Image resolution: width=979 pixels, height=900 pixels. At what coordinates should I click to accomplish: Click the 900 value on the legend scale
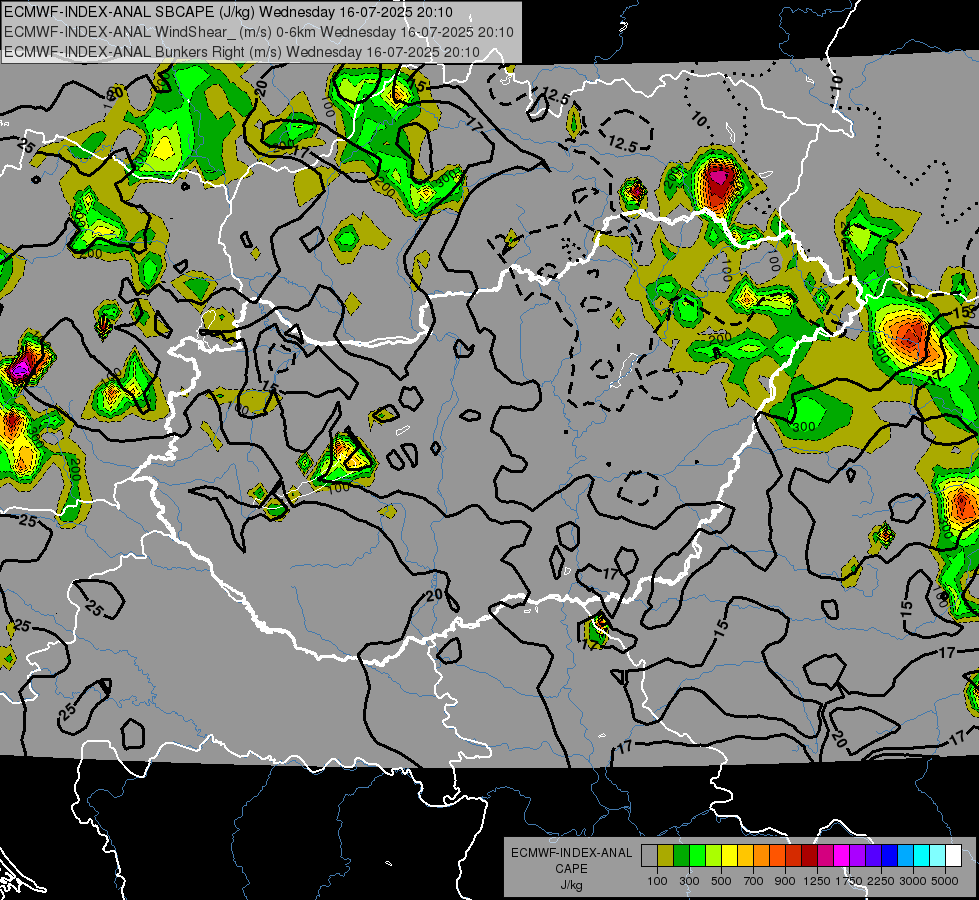(x=785, y=881)
